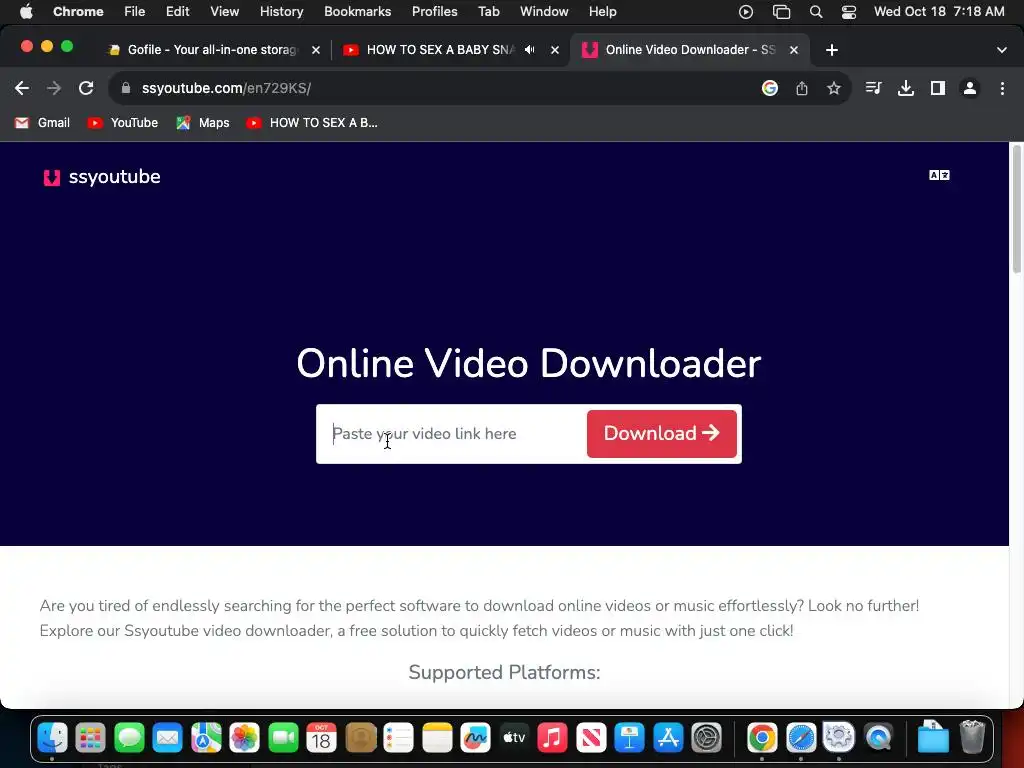Image resolution: width=1024 pixels, height=768 pixels.
Task: Open Finder from the Dock
Action: 52,738
